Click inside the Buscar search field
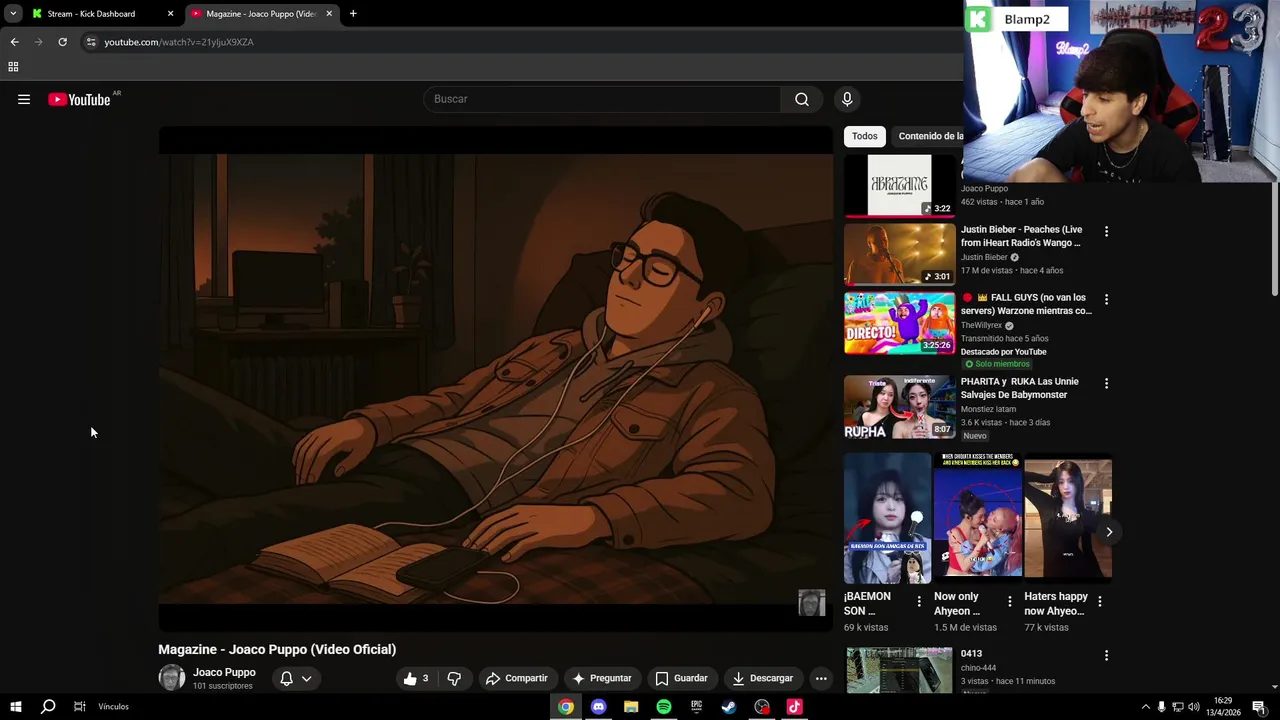This screenshot has width=1280, height=720. coord(602,99)
